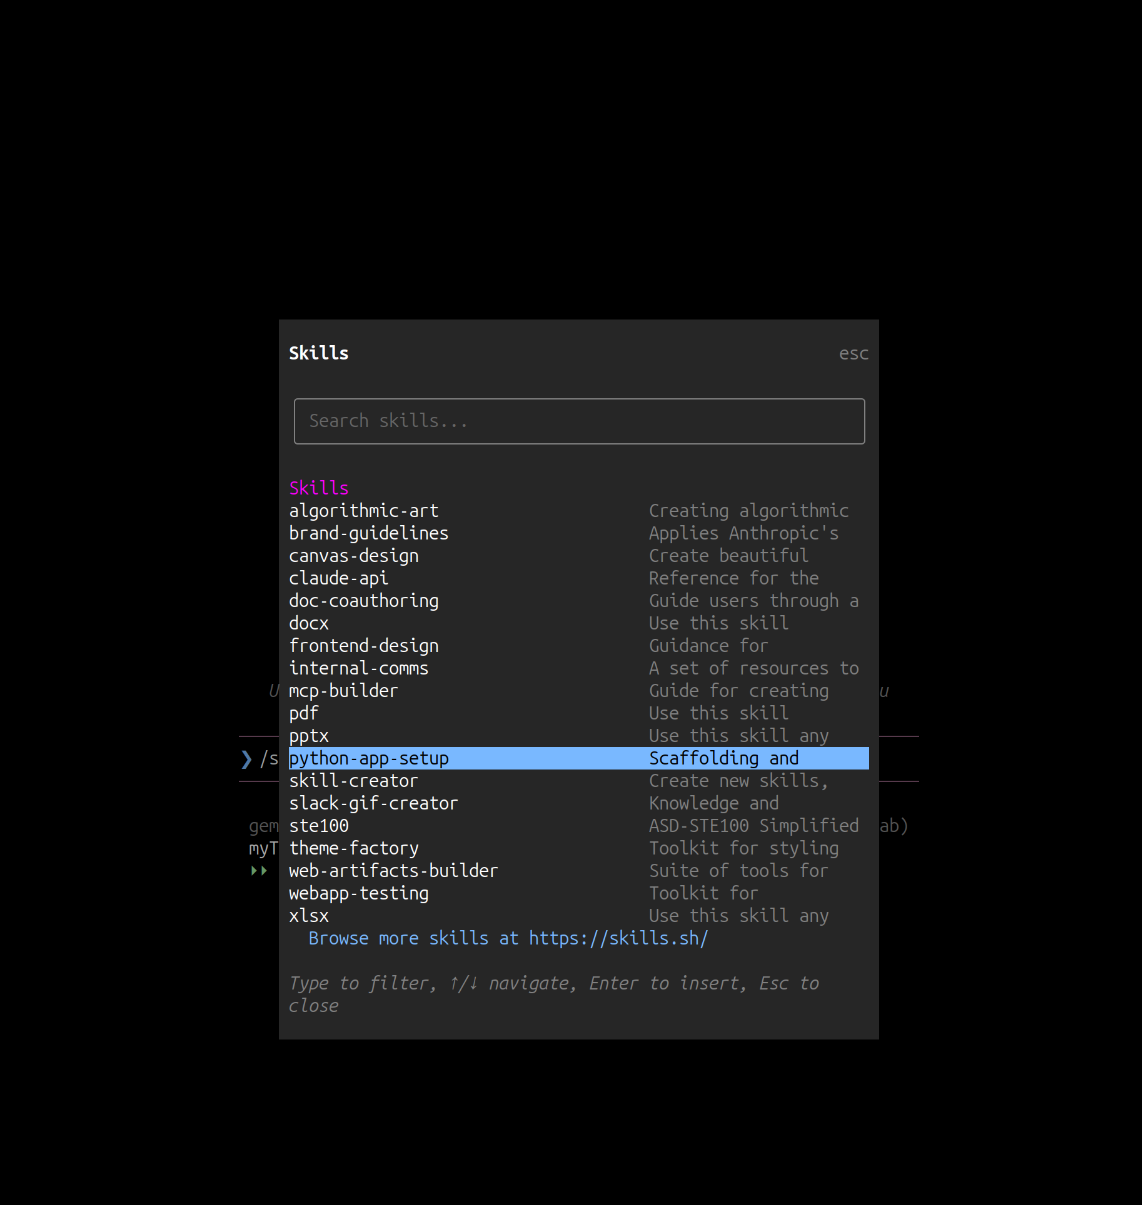The height and width of the screenshot is (1205, 1142).
Task: Click the 'Scaffolding and' description text
Action: click(x=724, y=758)
